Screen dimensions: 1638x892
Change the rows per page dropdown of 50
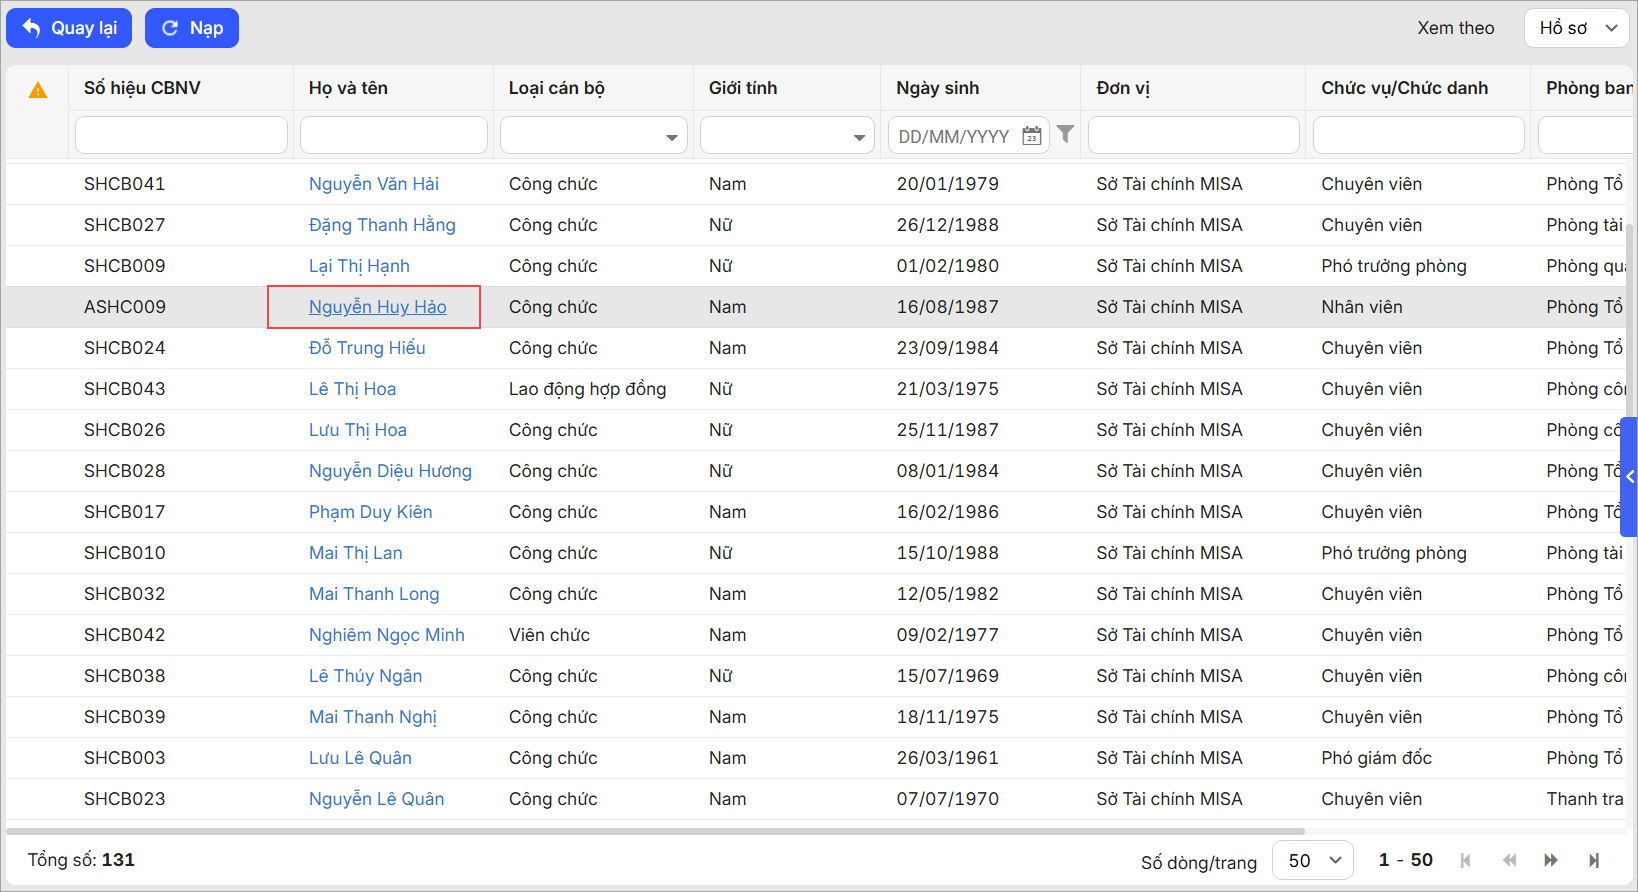pyautogui.click(x=1312, y=860)
